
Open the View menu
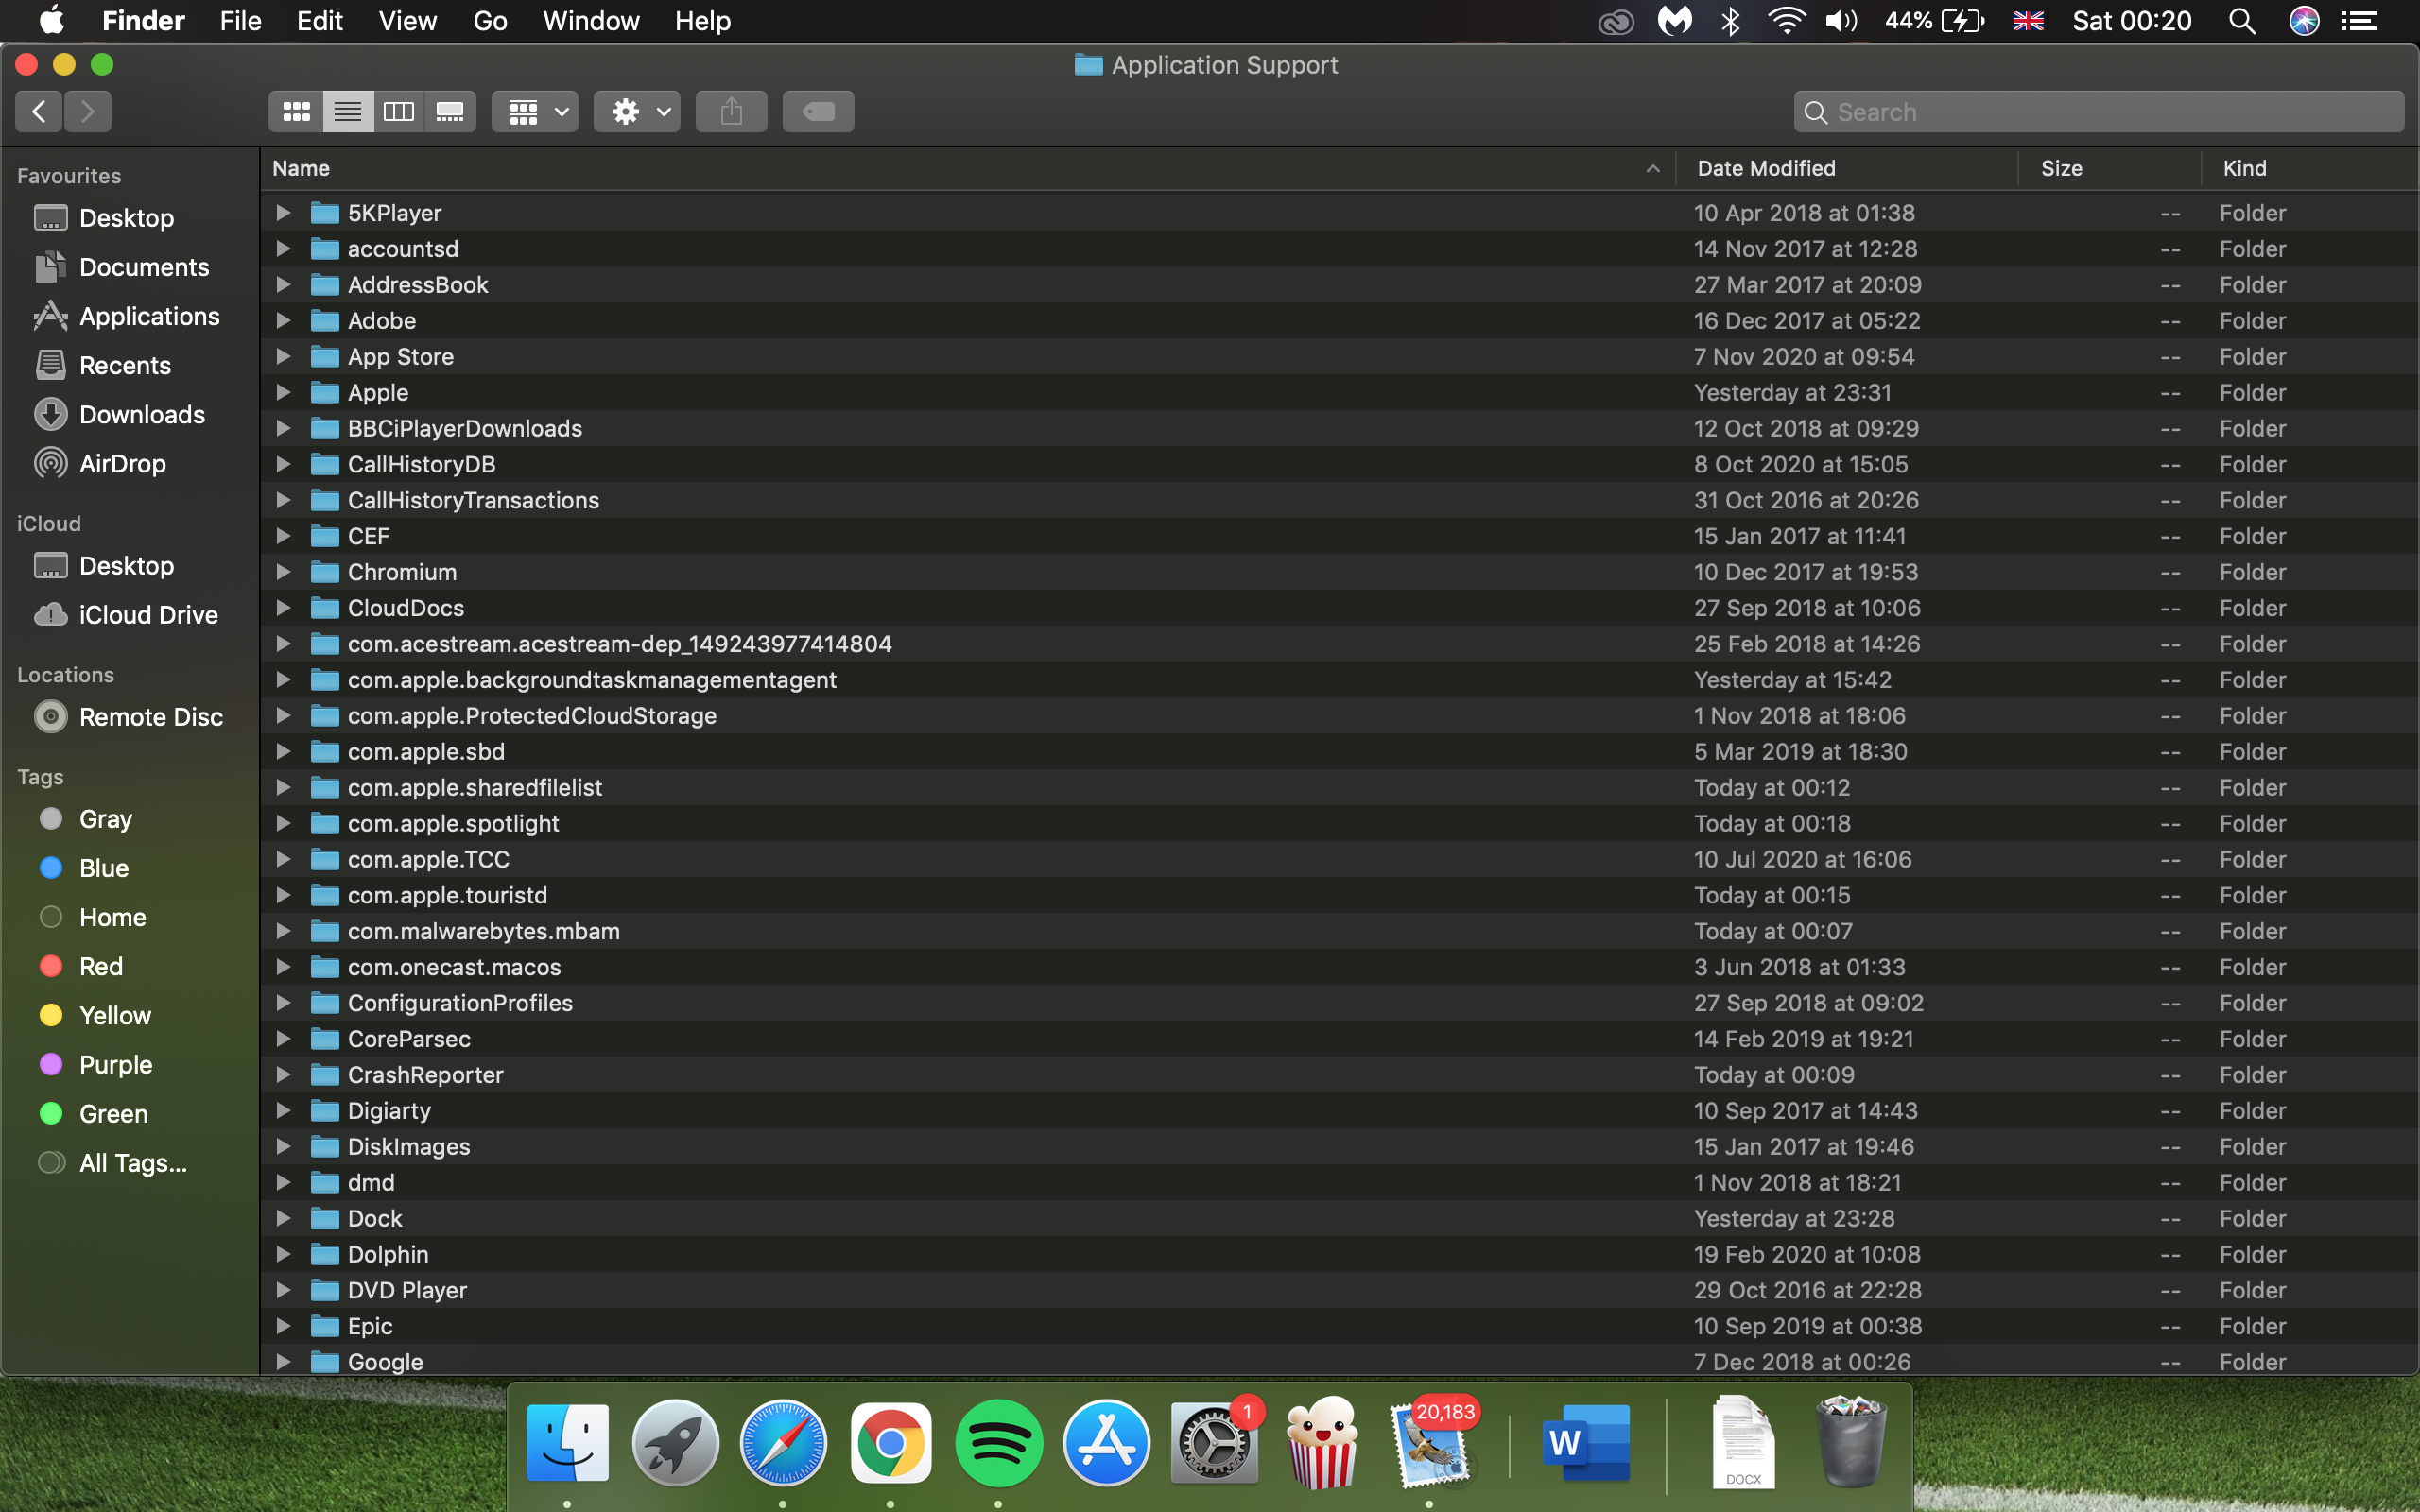[407, 21]
